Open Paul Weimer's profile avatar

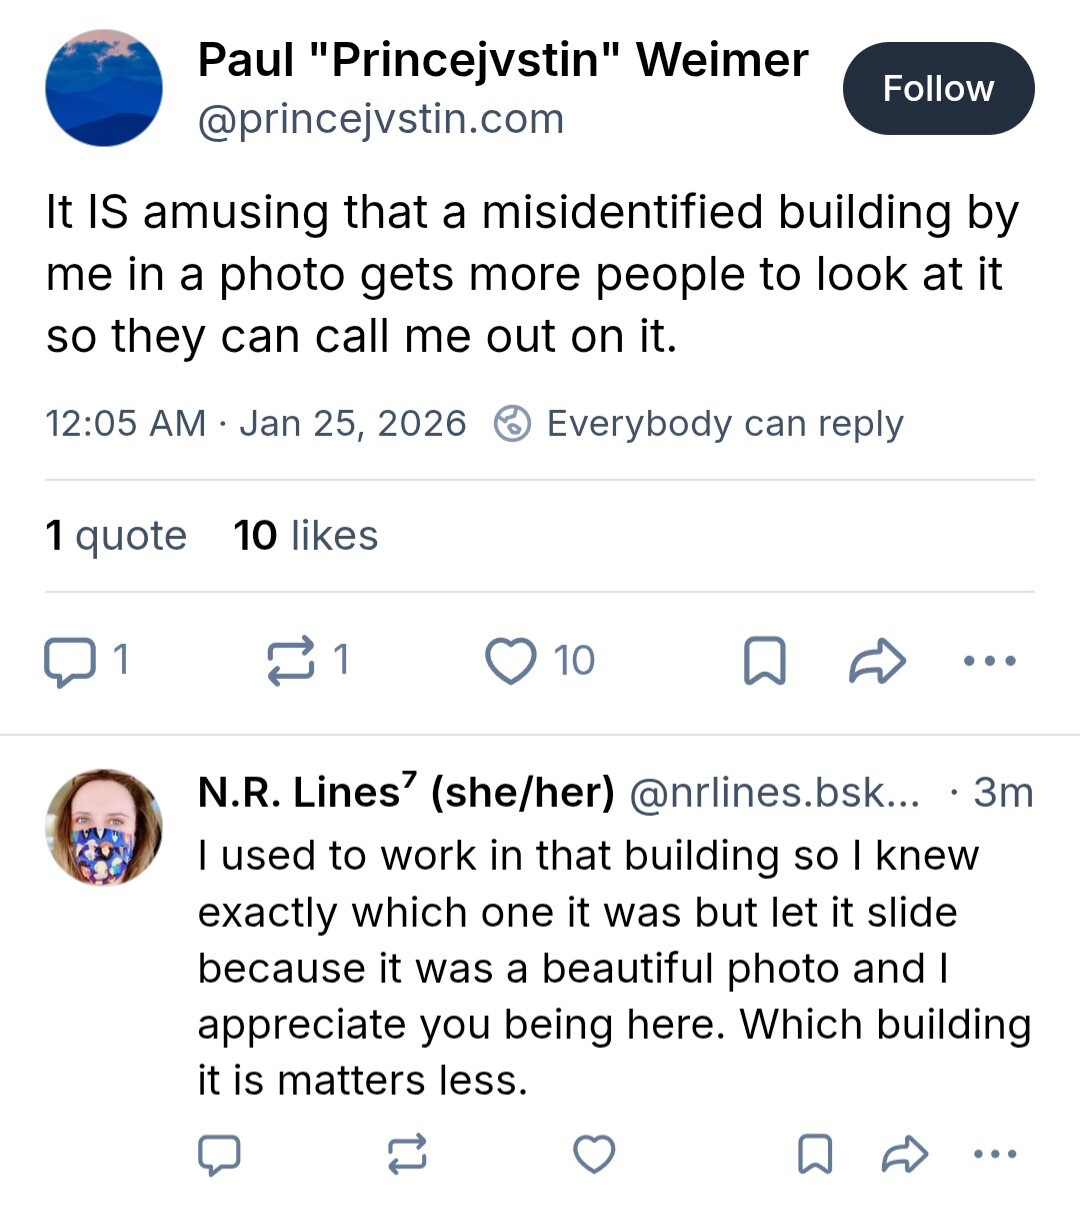click(104, 88)
